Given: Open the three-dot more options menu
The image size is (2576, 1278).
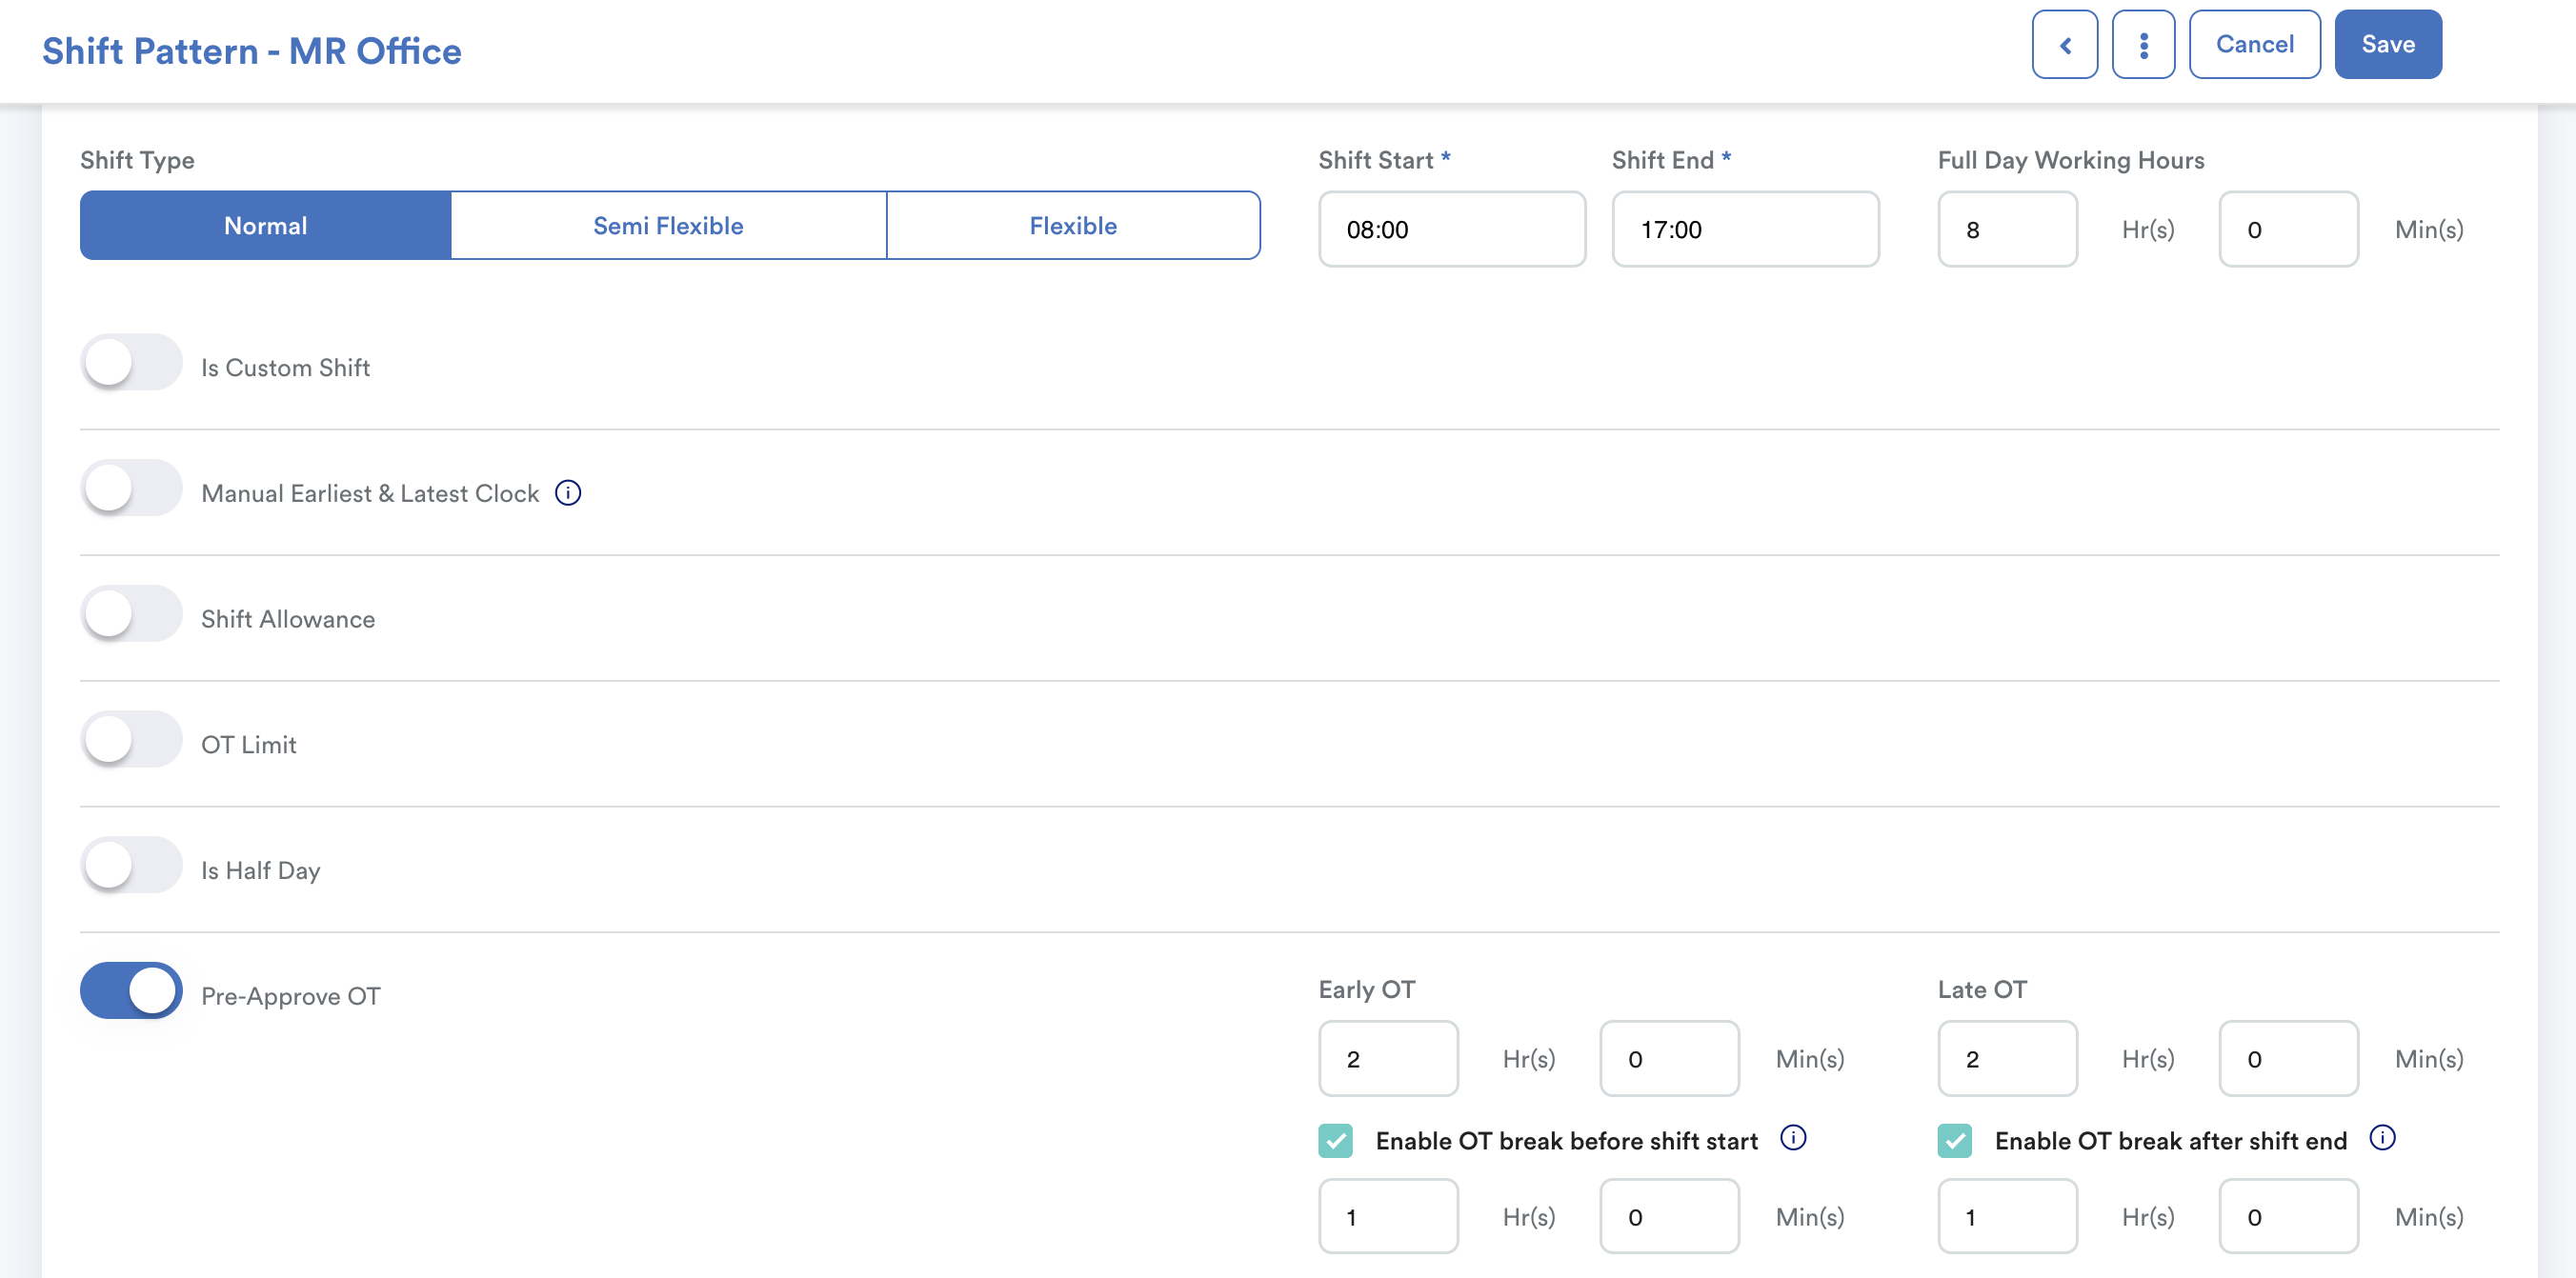Looking at the screenshot, I should tap(2142, 45).
